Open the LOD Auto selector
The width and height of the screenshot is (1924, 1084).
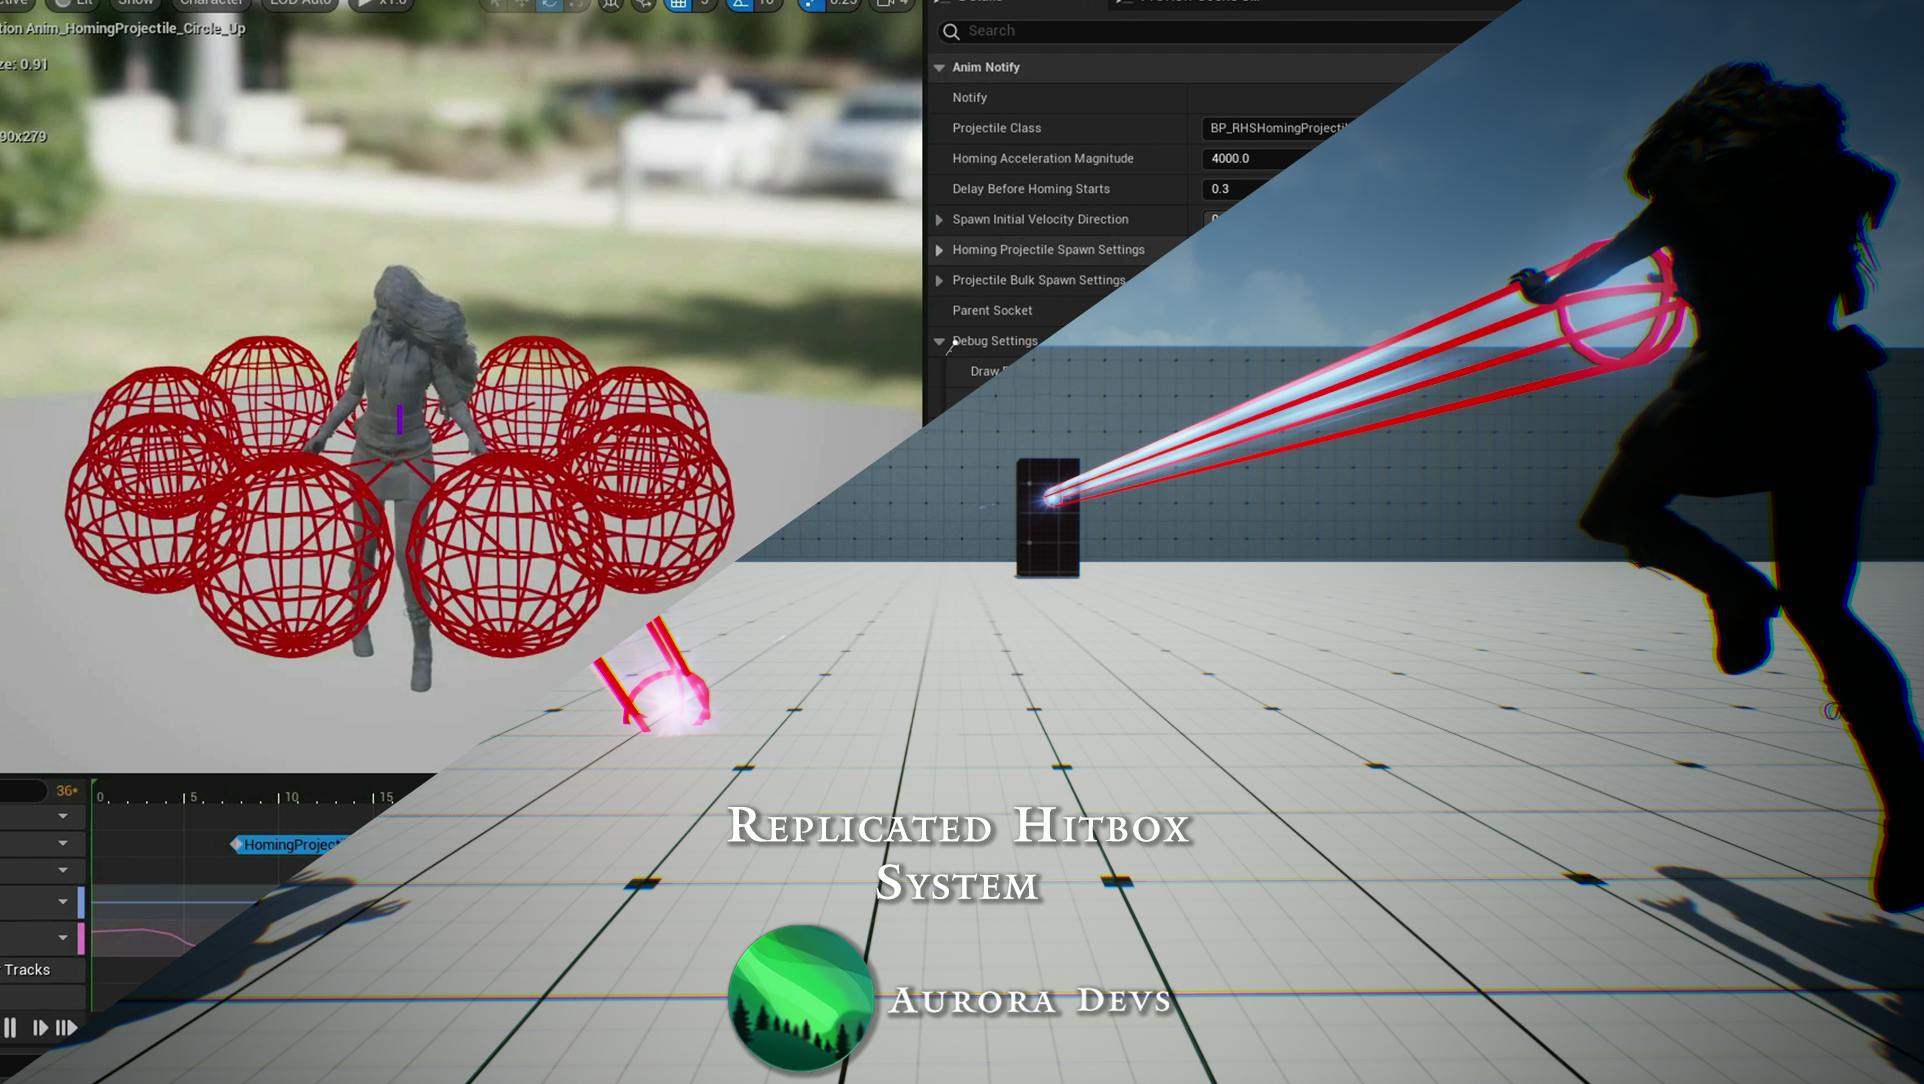pos(298,3)
